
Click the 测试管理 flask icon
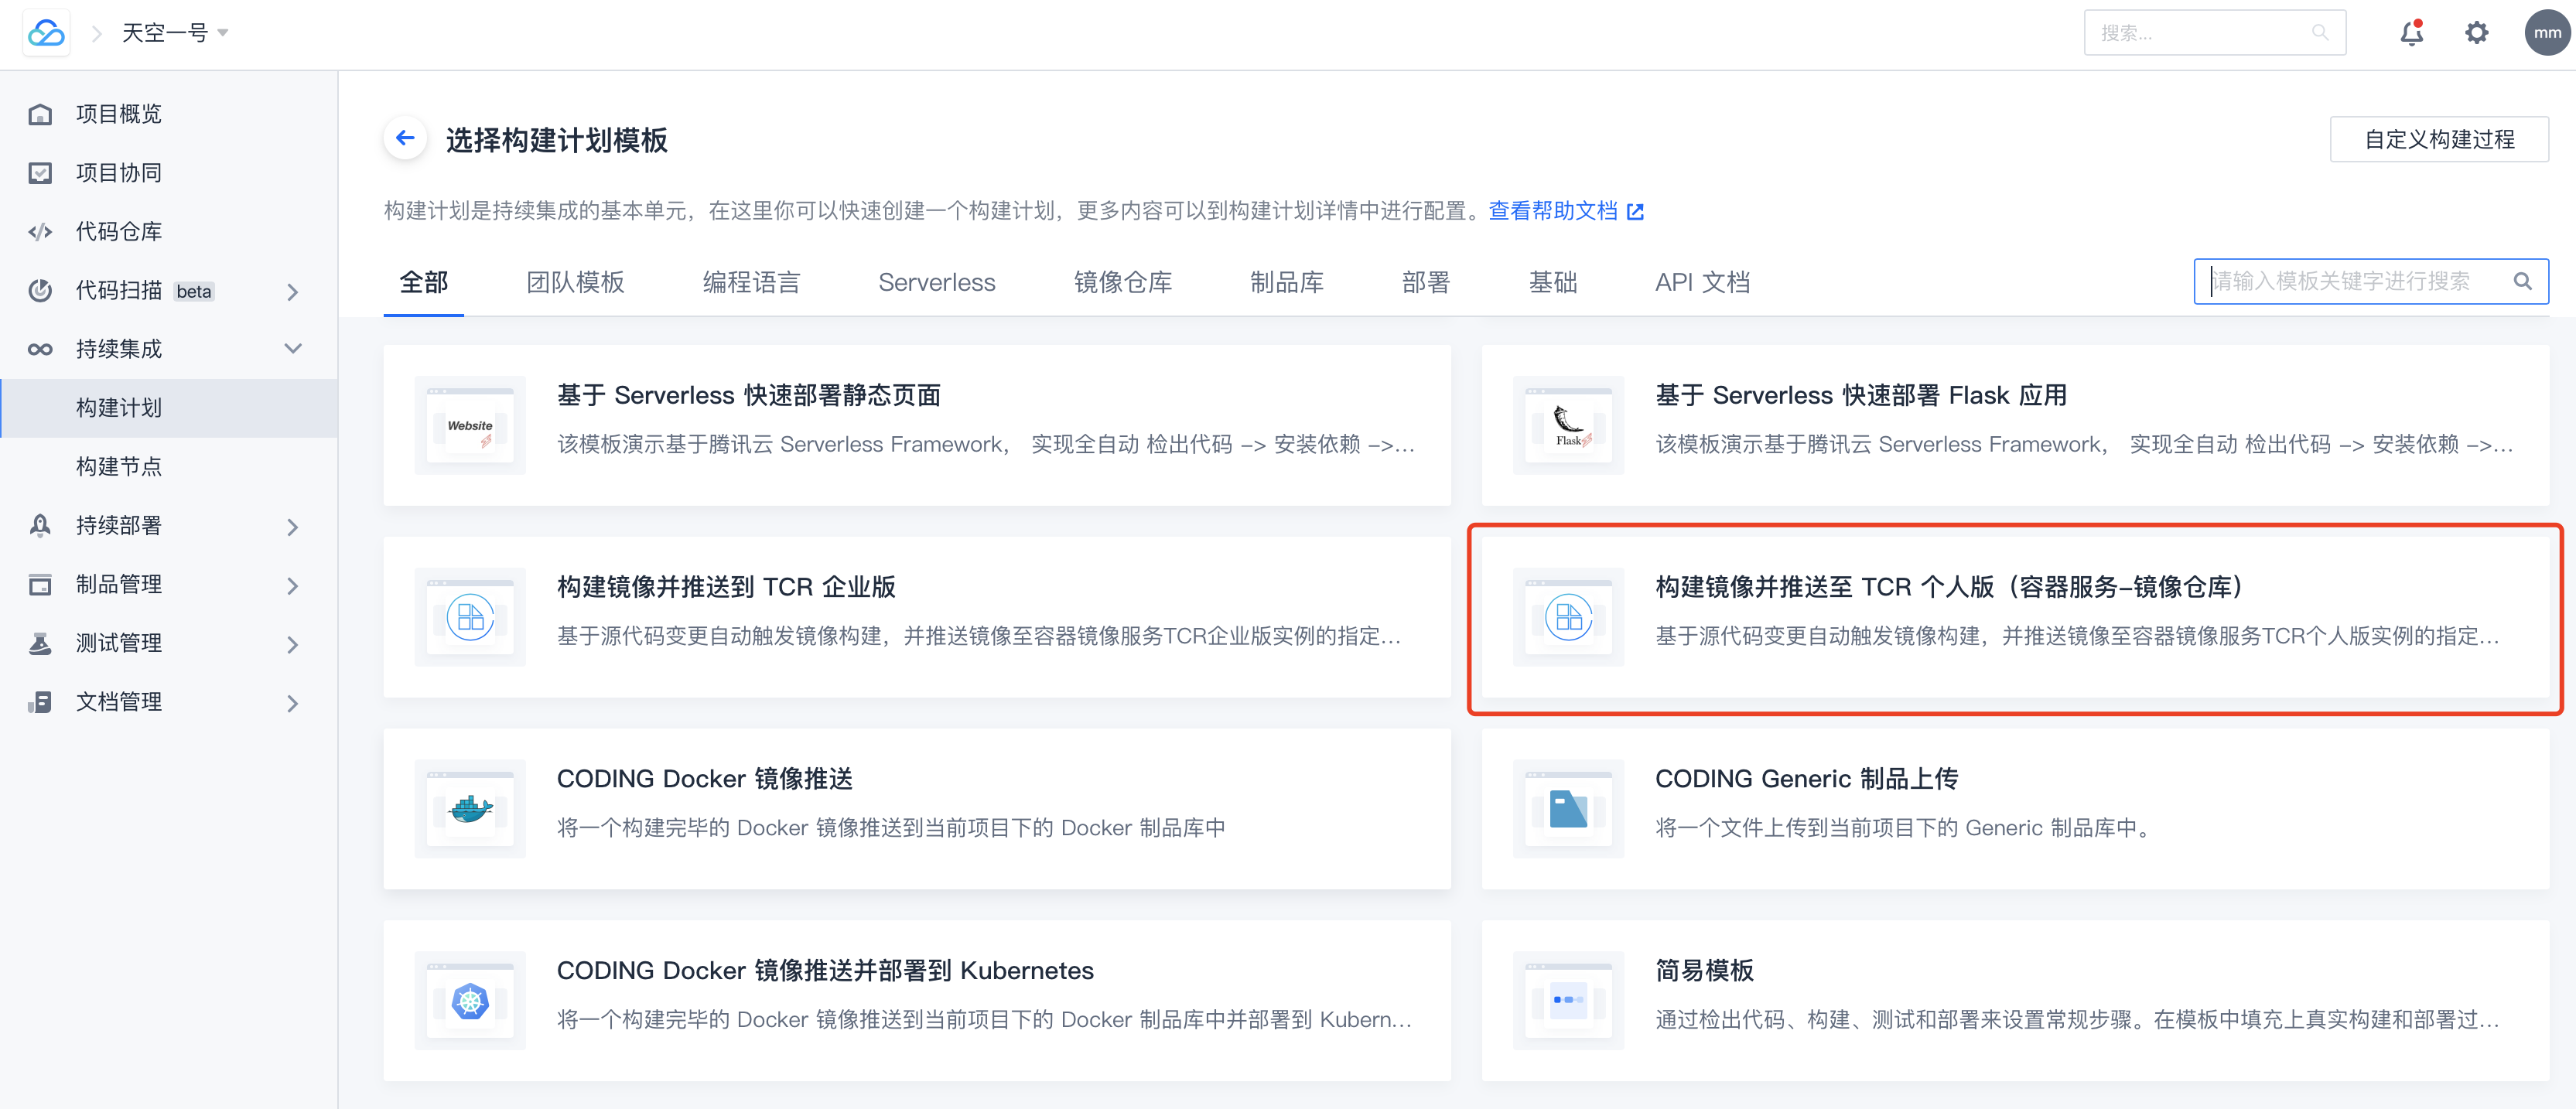[x=40, y=644]
